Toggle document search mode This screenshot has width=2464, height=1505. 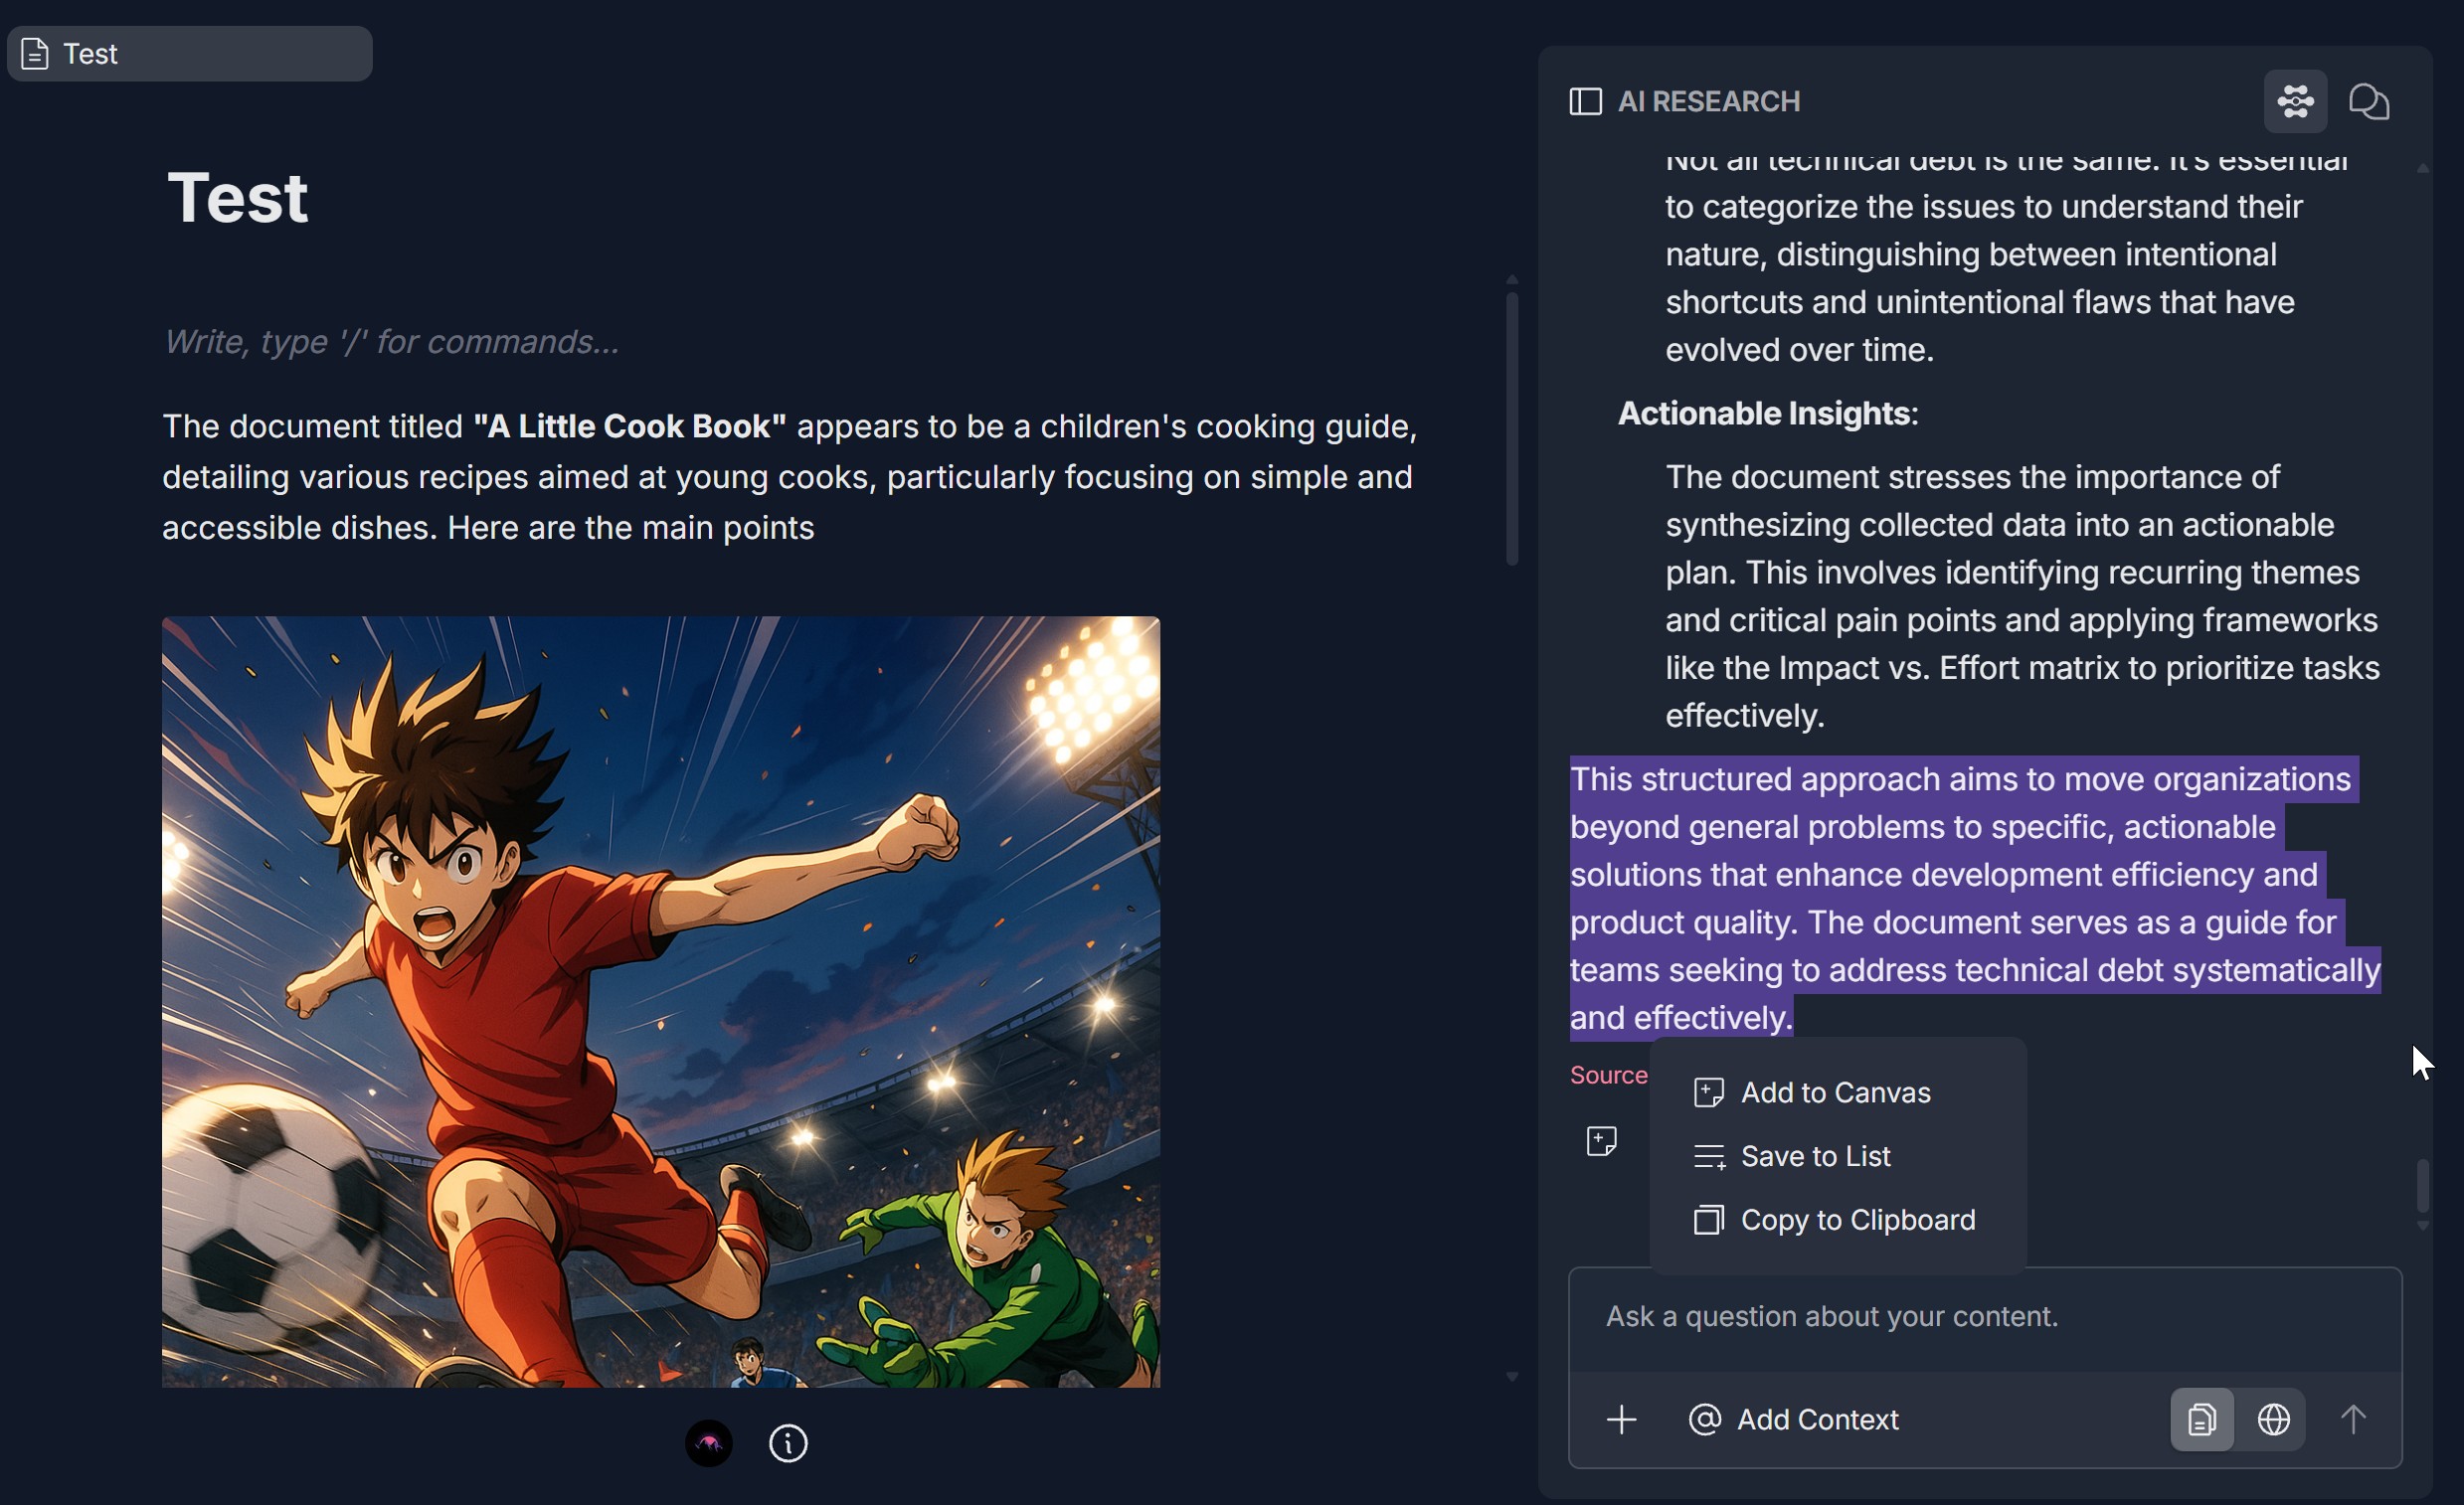coord(2201,1419)
